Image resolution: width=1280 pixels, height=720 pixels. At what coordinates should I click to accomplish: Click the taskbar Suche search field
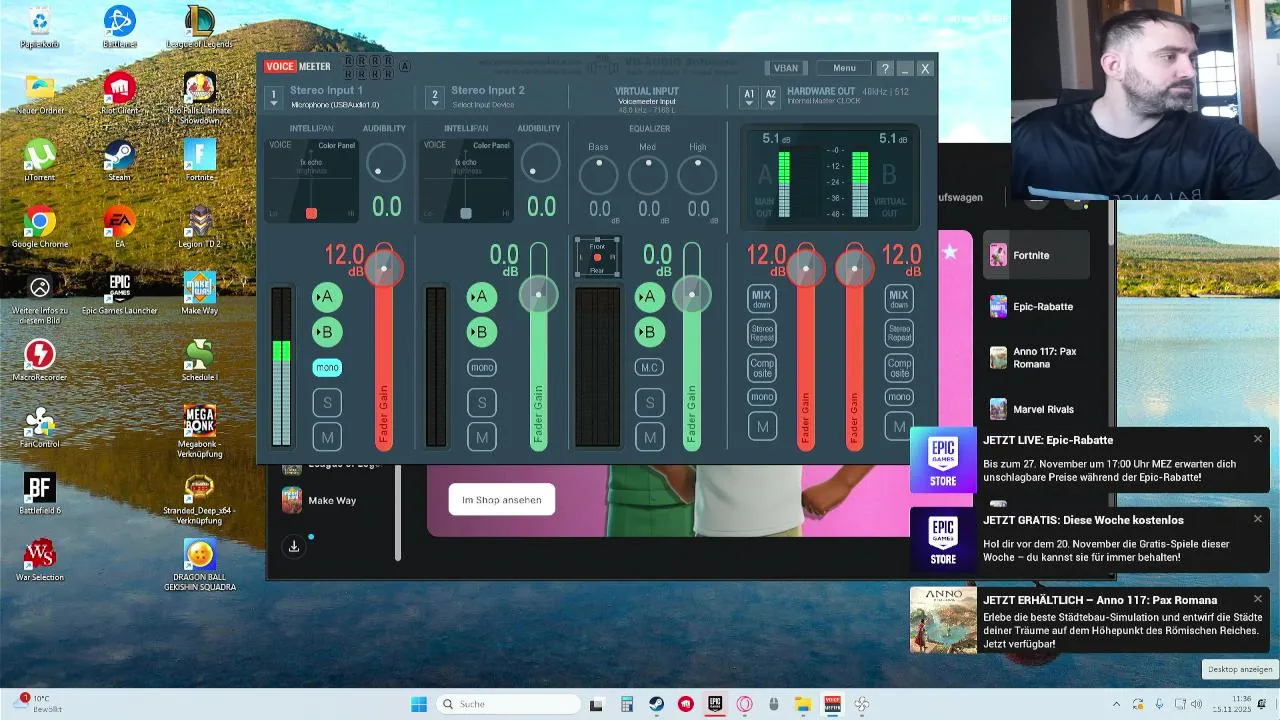[509, 704]
